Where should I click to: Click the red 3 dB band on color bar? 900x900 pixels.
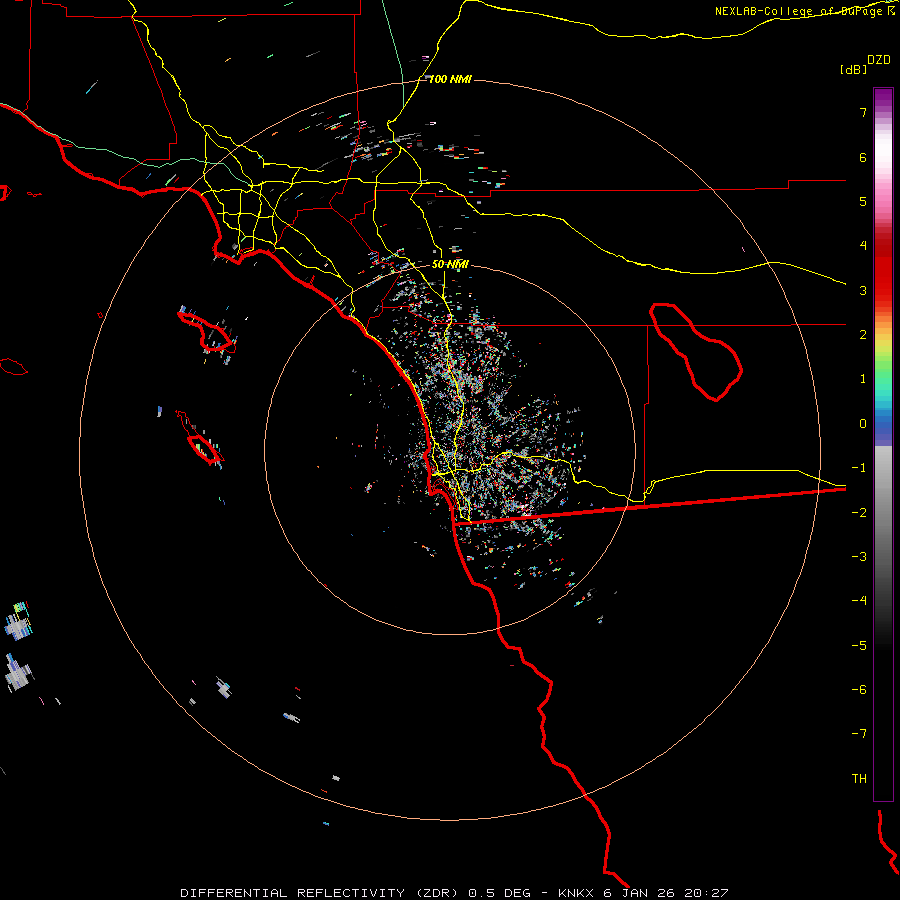[x=883, y=287]
